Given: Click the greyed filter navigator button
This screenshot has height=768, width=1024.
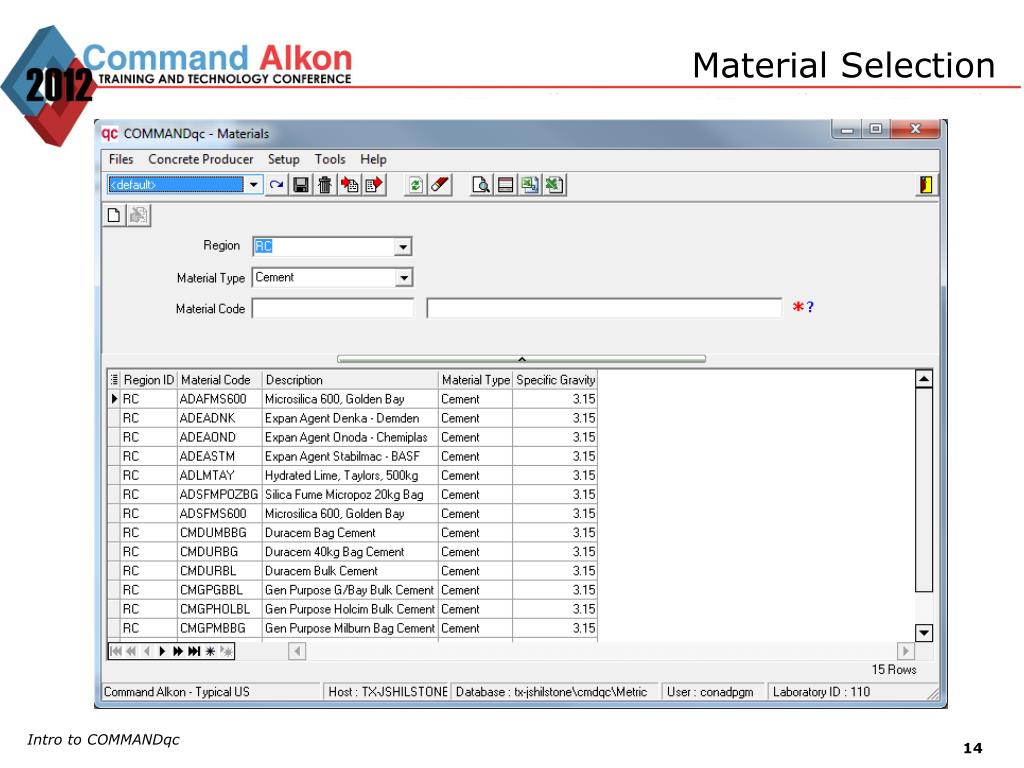Looking at the screenshot, I should [226, 651].
